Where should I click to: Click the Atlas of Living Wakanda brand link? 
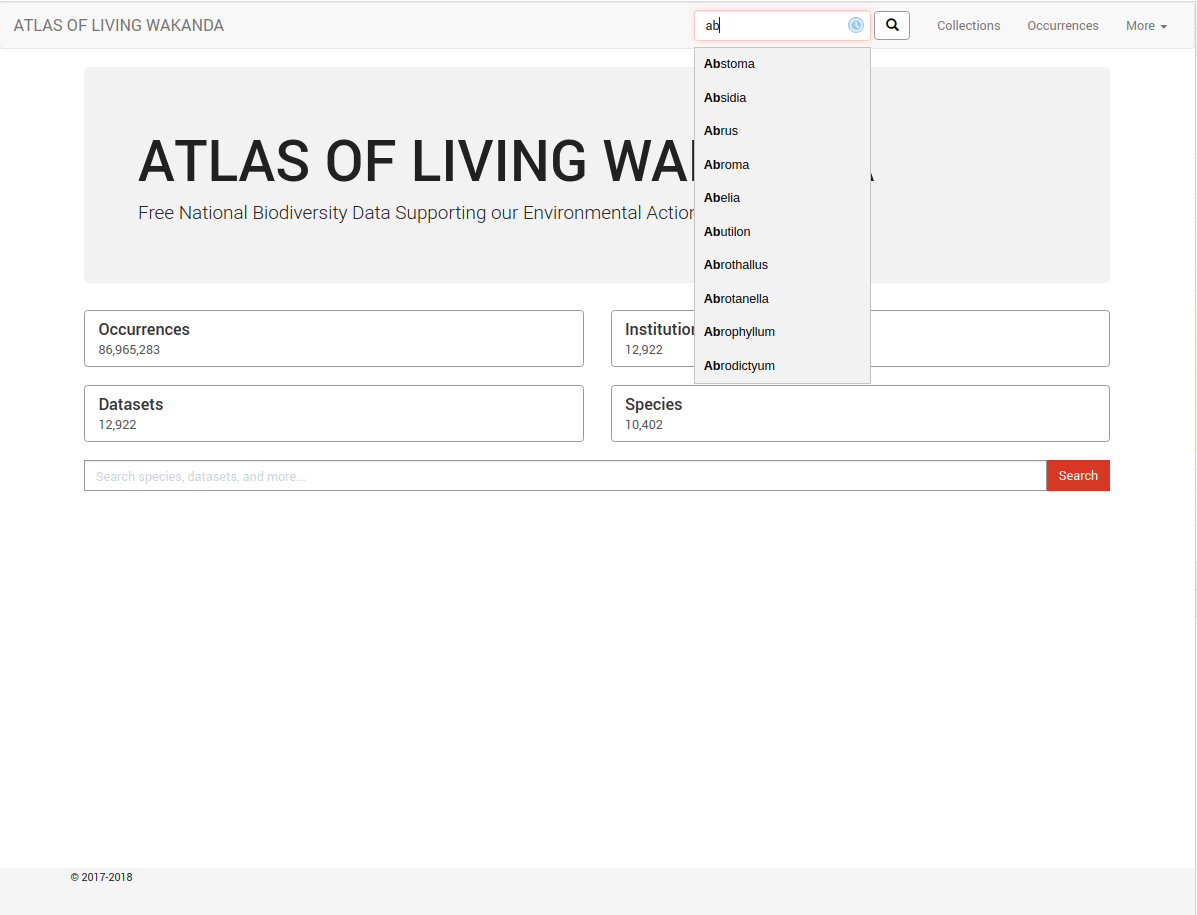coord(118,25)
